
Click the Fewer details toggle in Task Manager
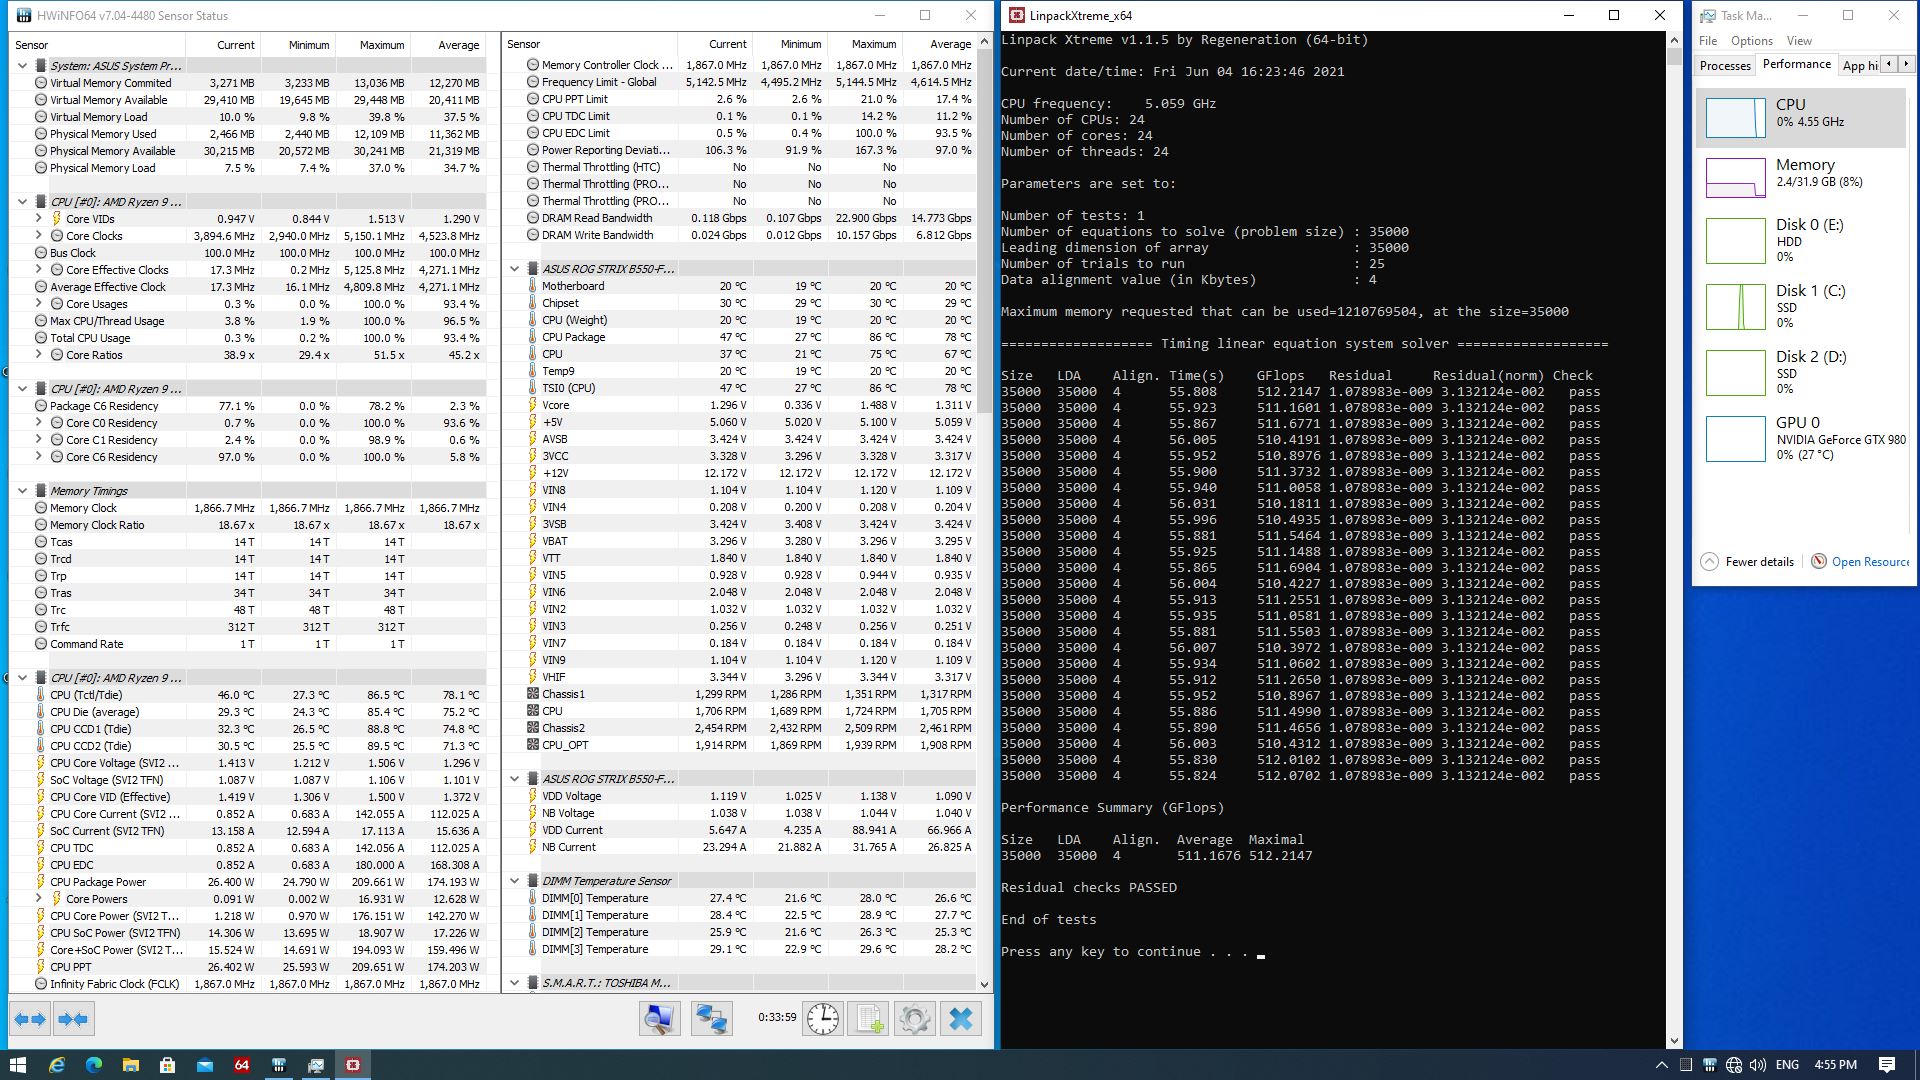(1747, 561)
